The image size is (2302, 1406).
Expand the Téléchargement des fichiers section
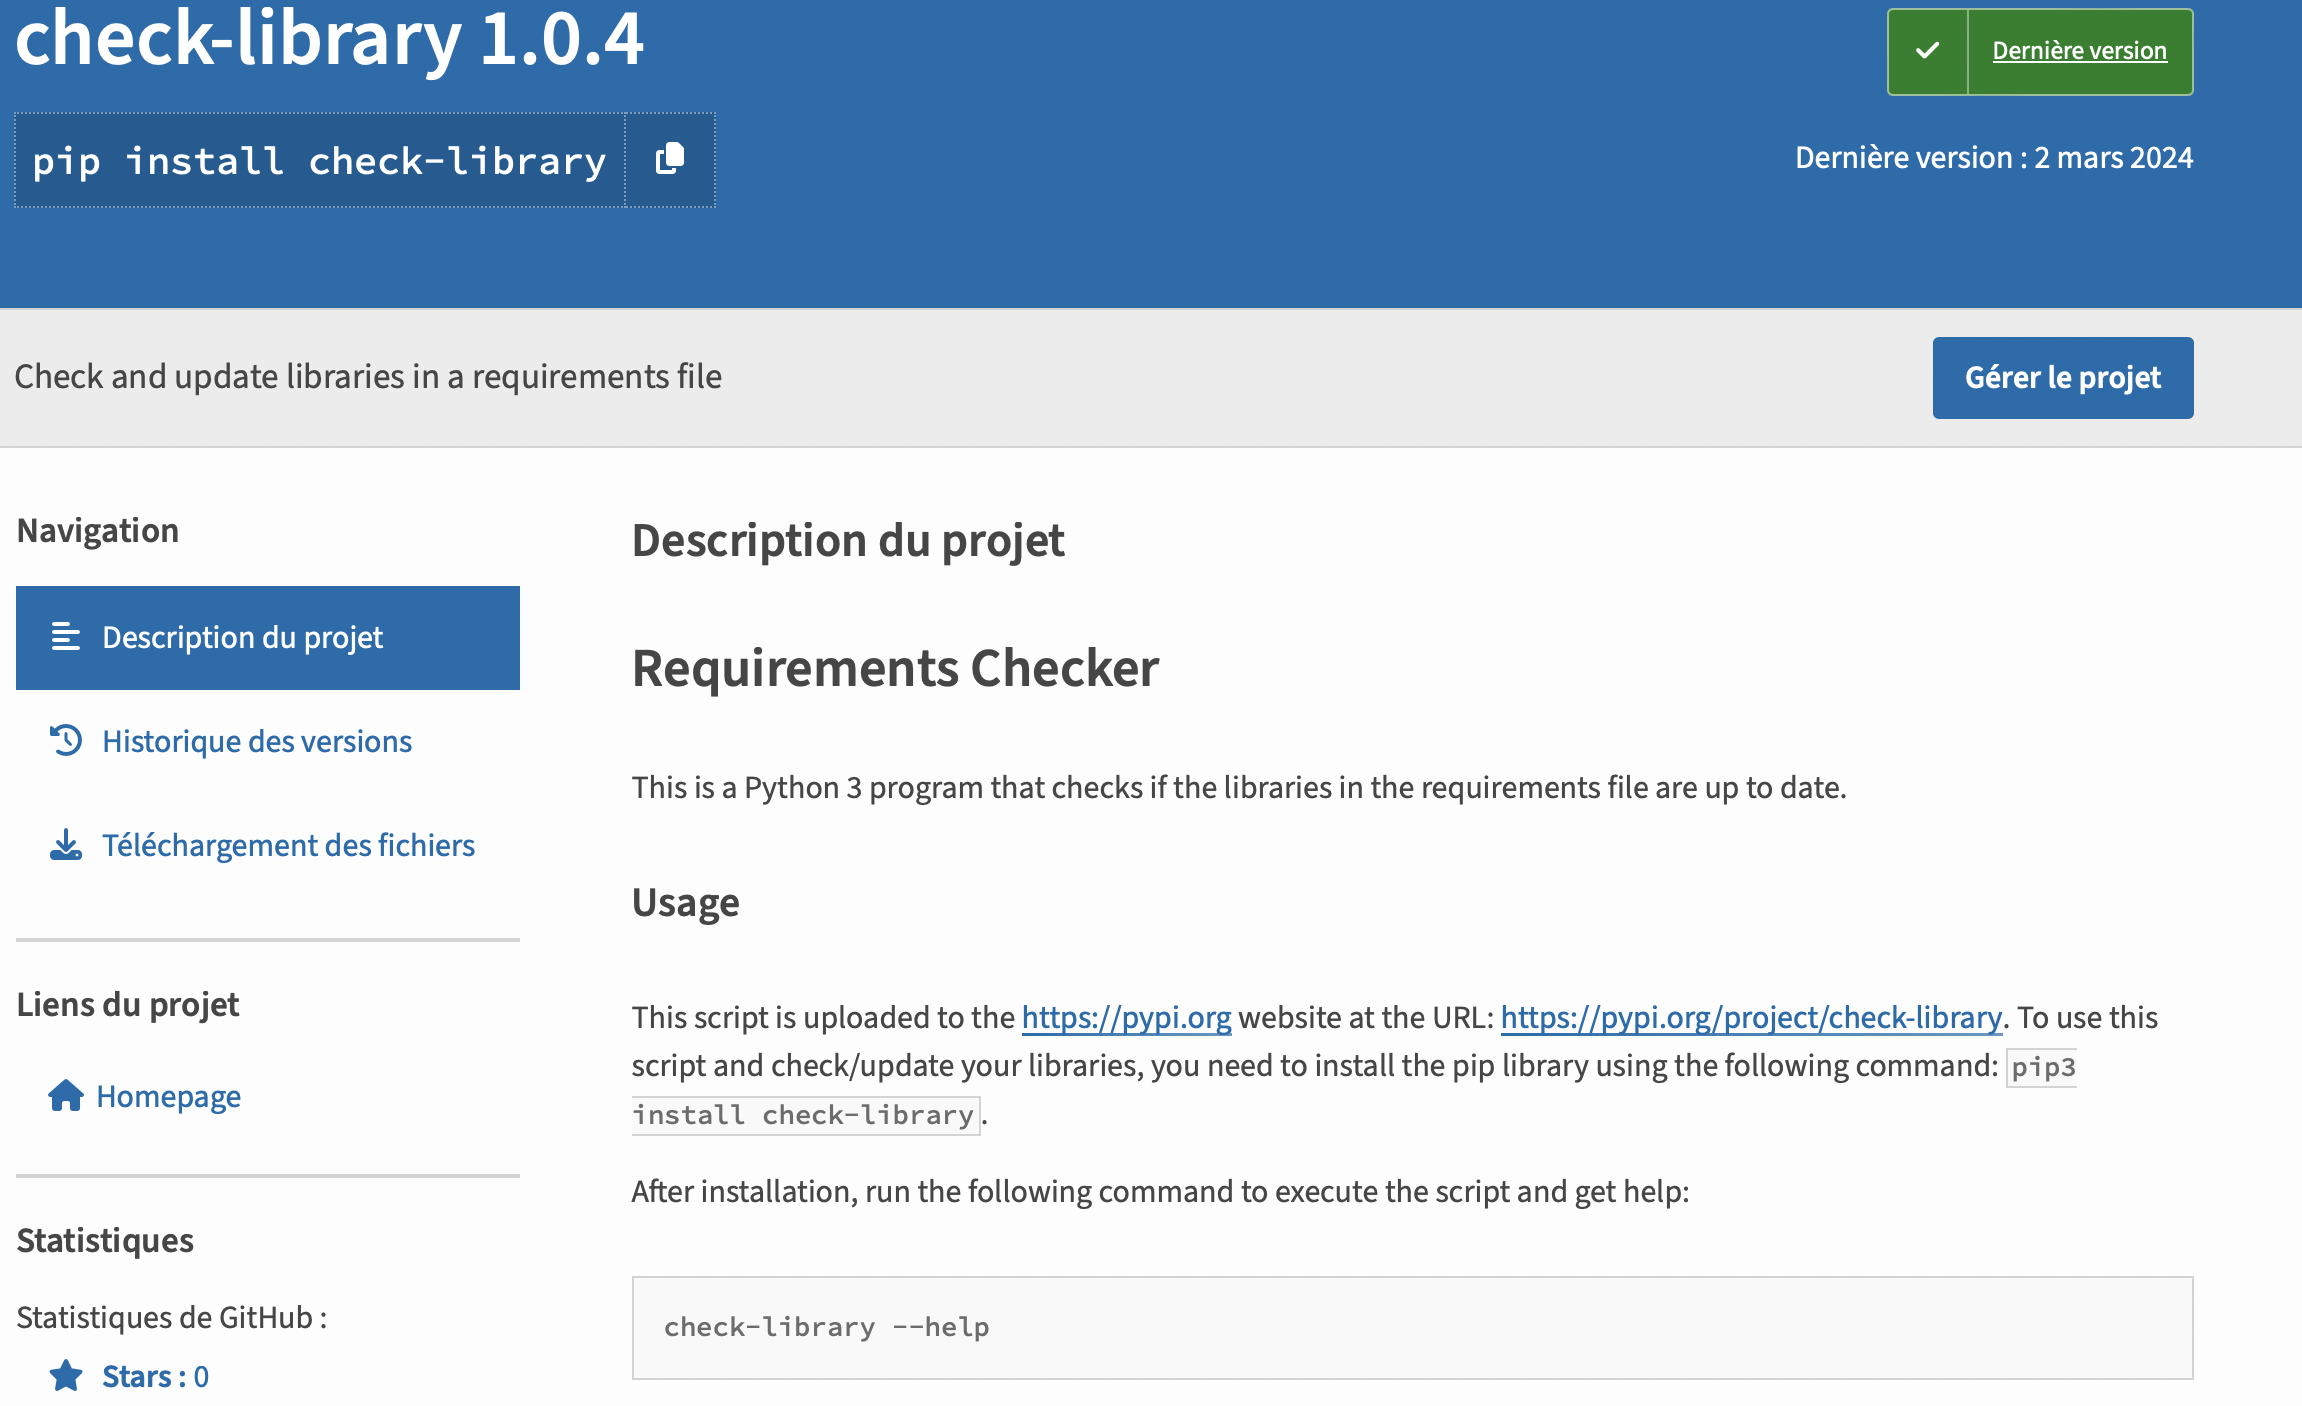coord(288,844)
